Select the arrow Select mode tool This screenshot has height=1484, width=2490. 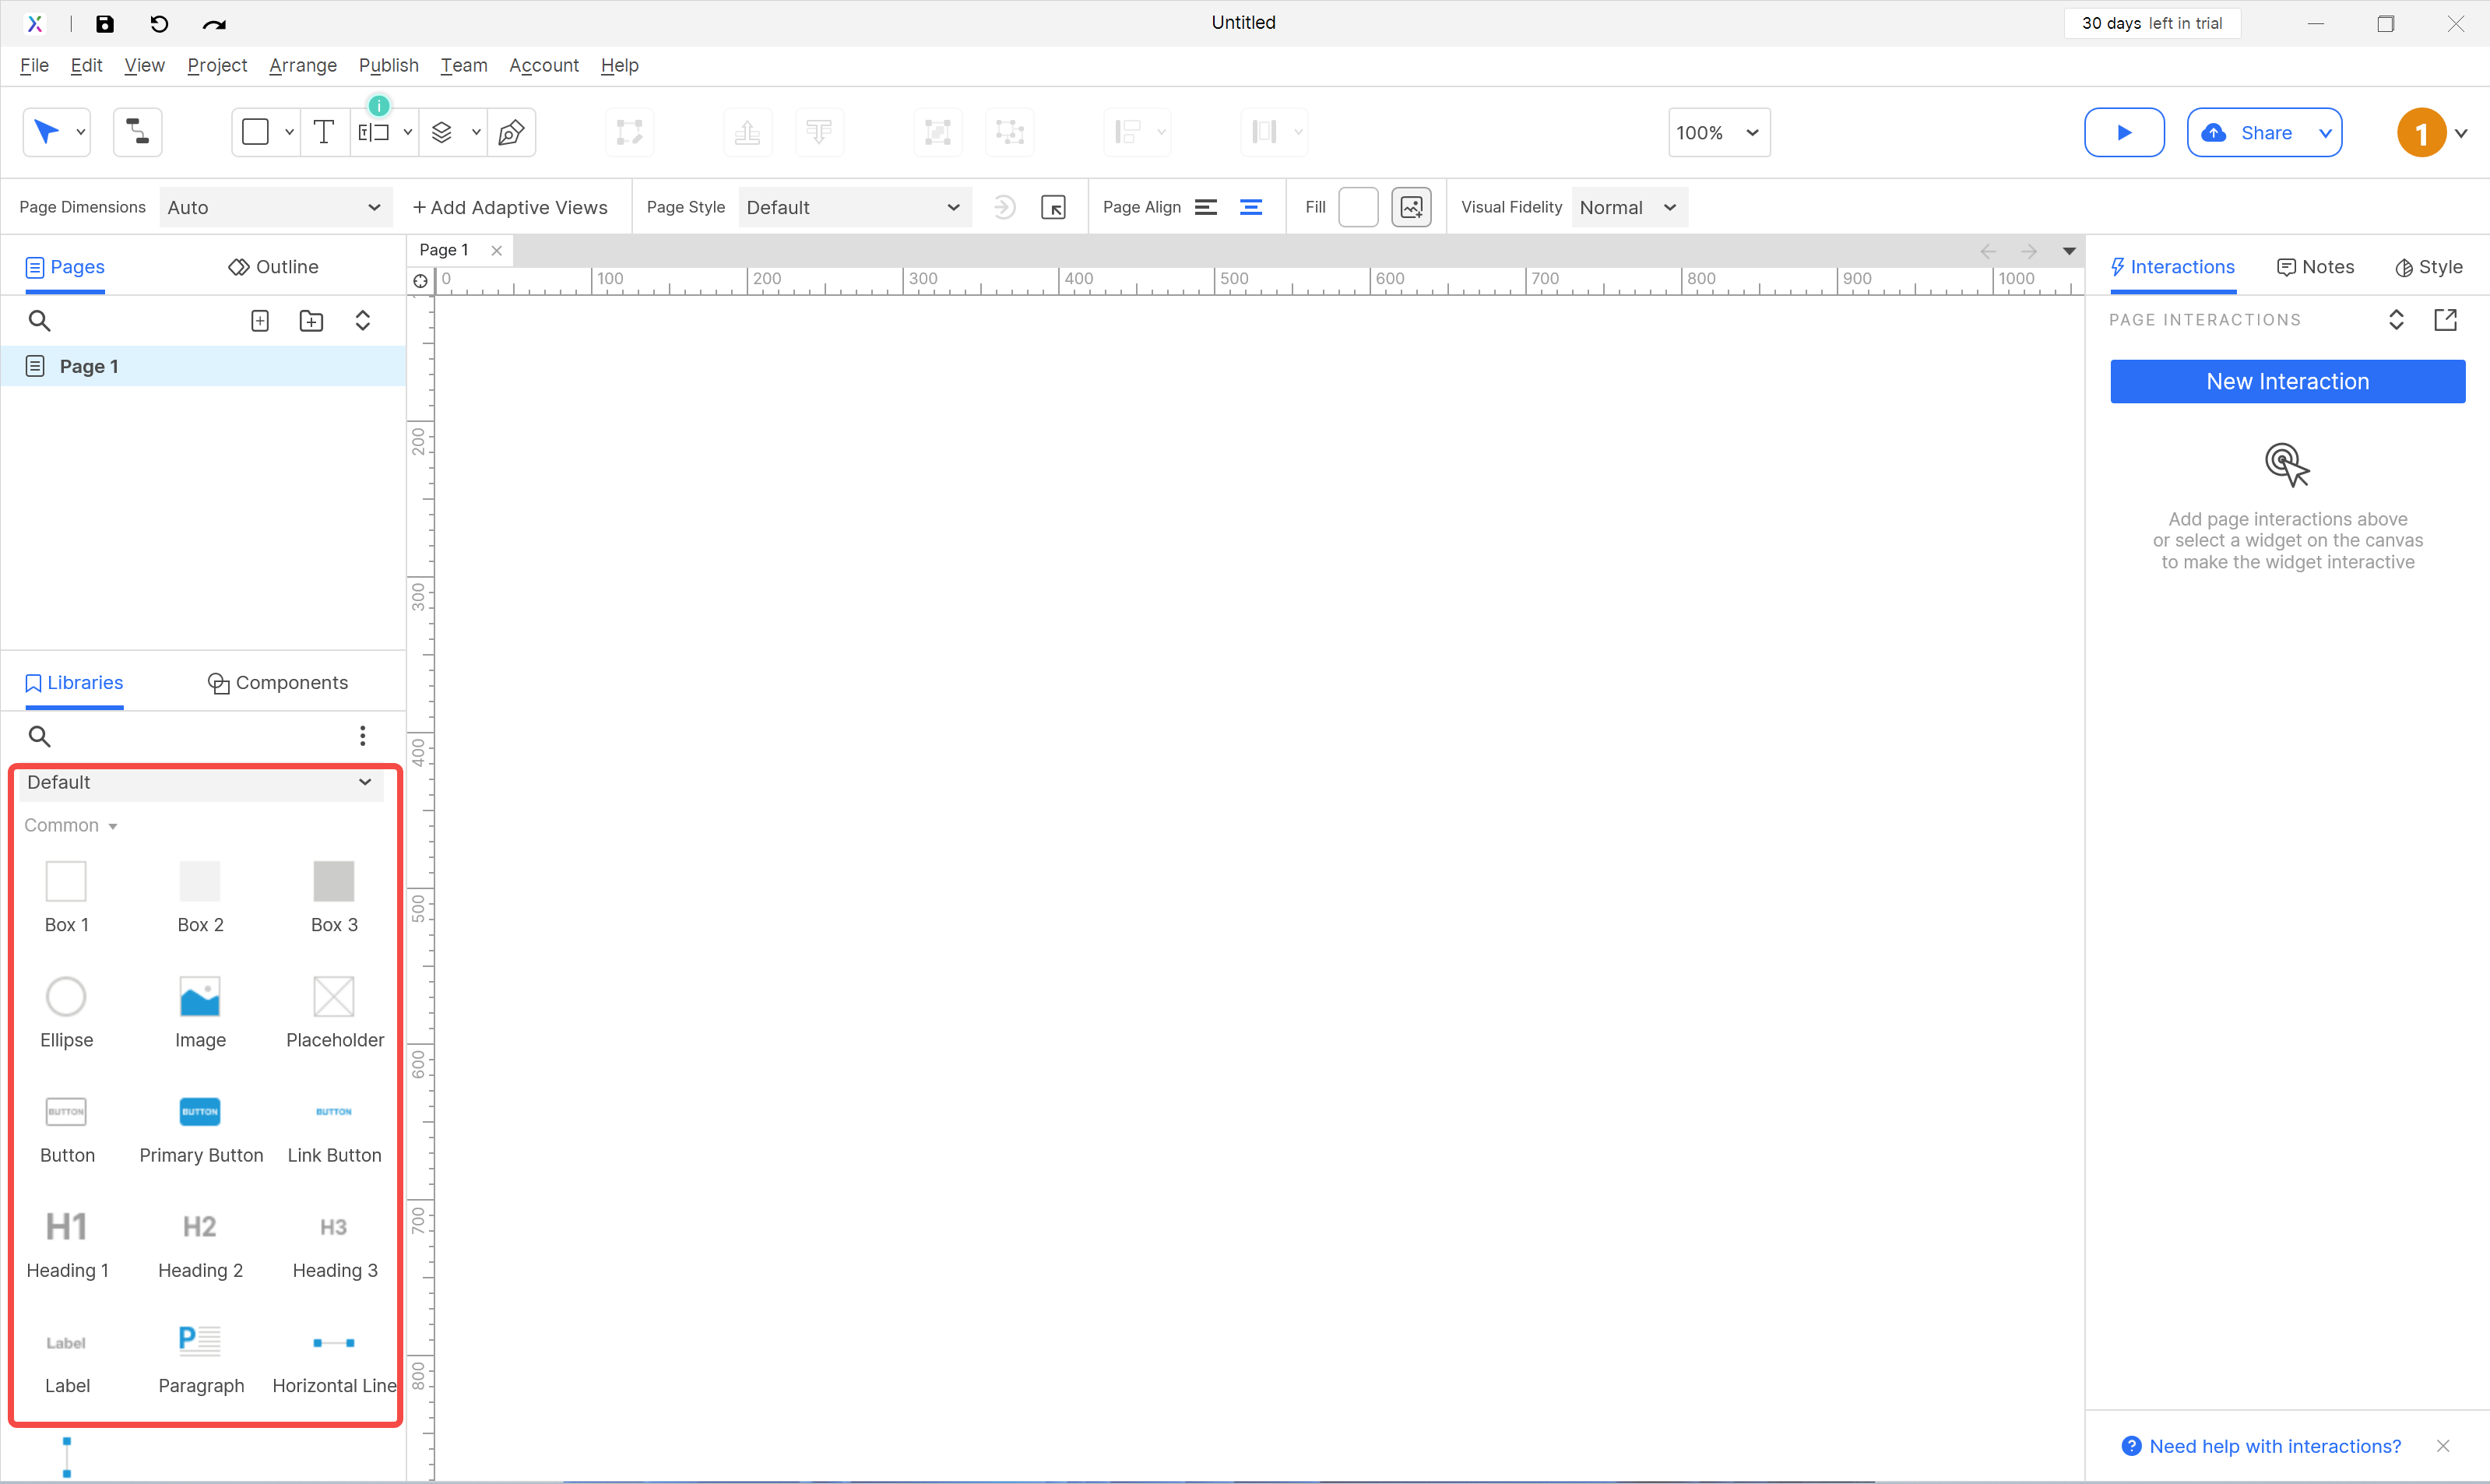pos(46,132)
